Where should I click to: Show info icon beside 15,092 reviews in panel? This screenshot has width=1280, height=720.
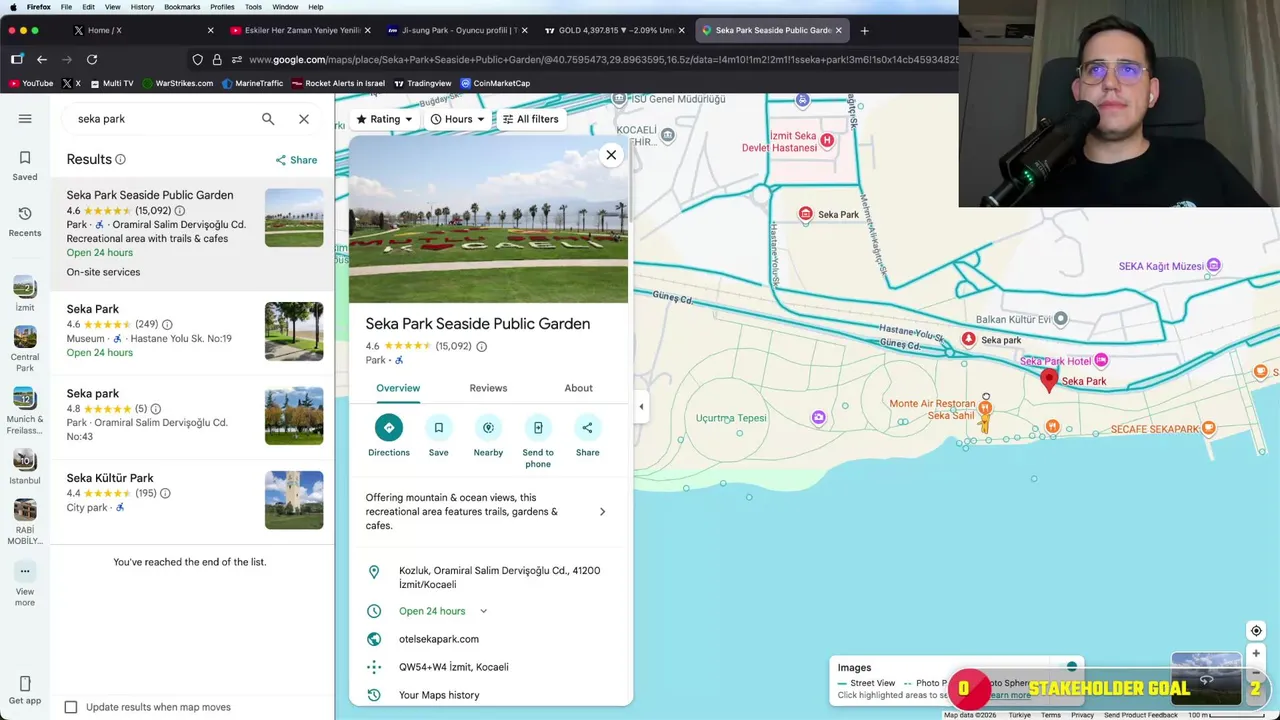click(x=481, y=347)
